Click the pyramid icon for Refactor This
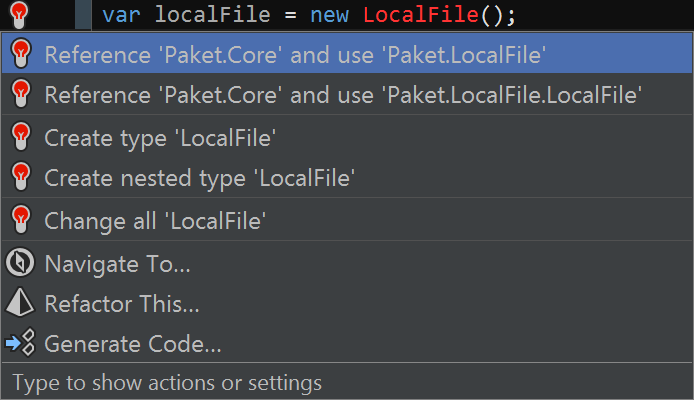 pos(19,303)
